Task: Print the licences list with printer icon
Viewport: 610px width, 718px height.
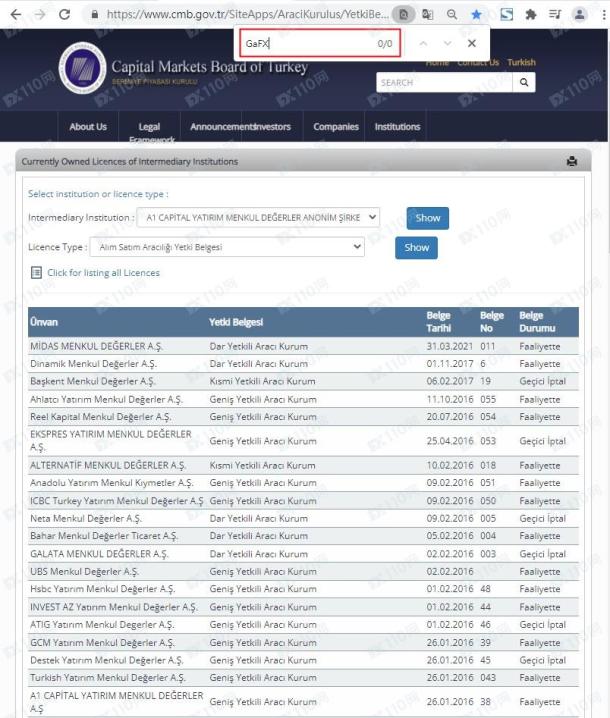Action: pos(572,161)
